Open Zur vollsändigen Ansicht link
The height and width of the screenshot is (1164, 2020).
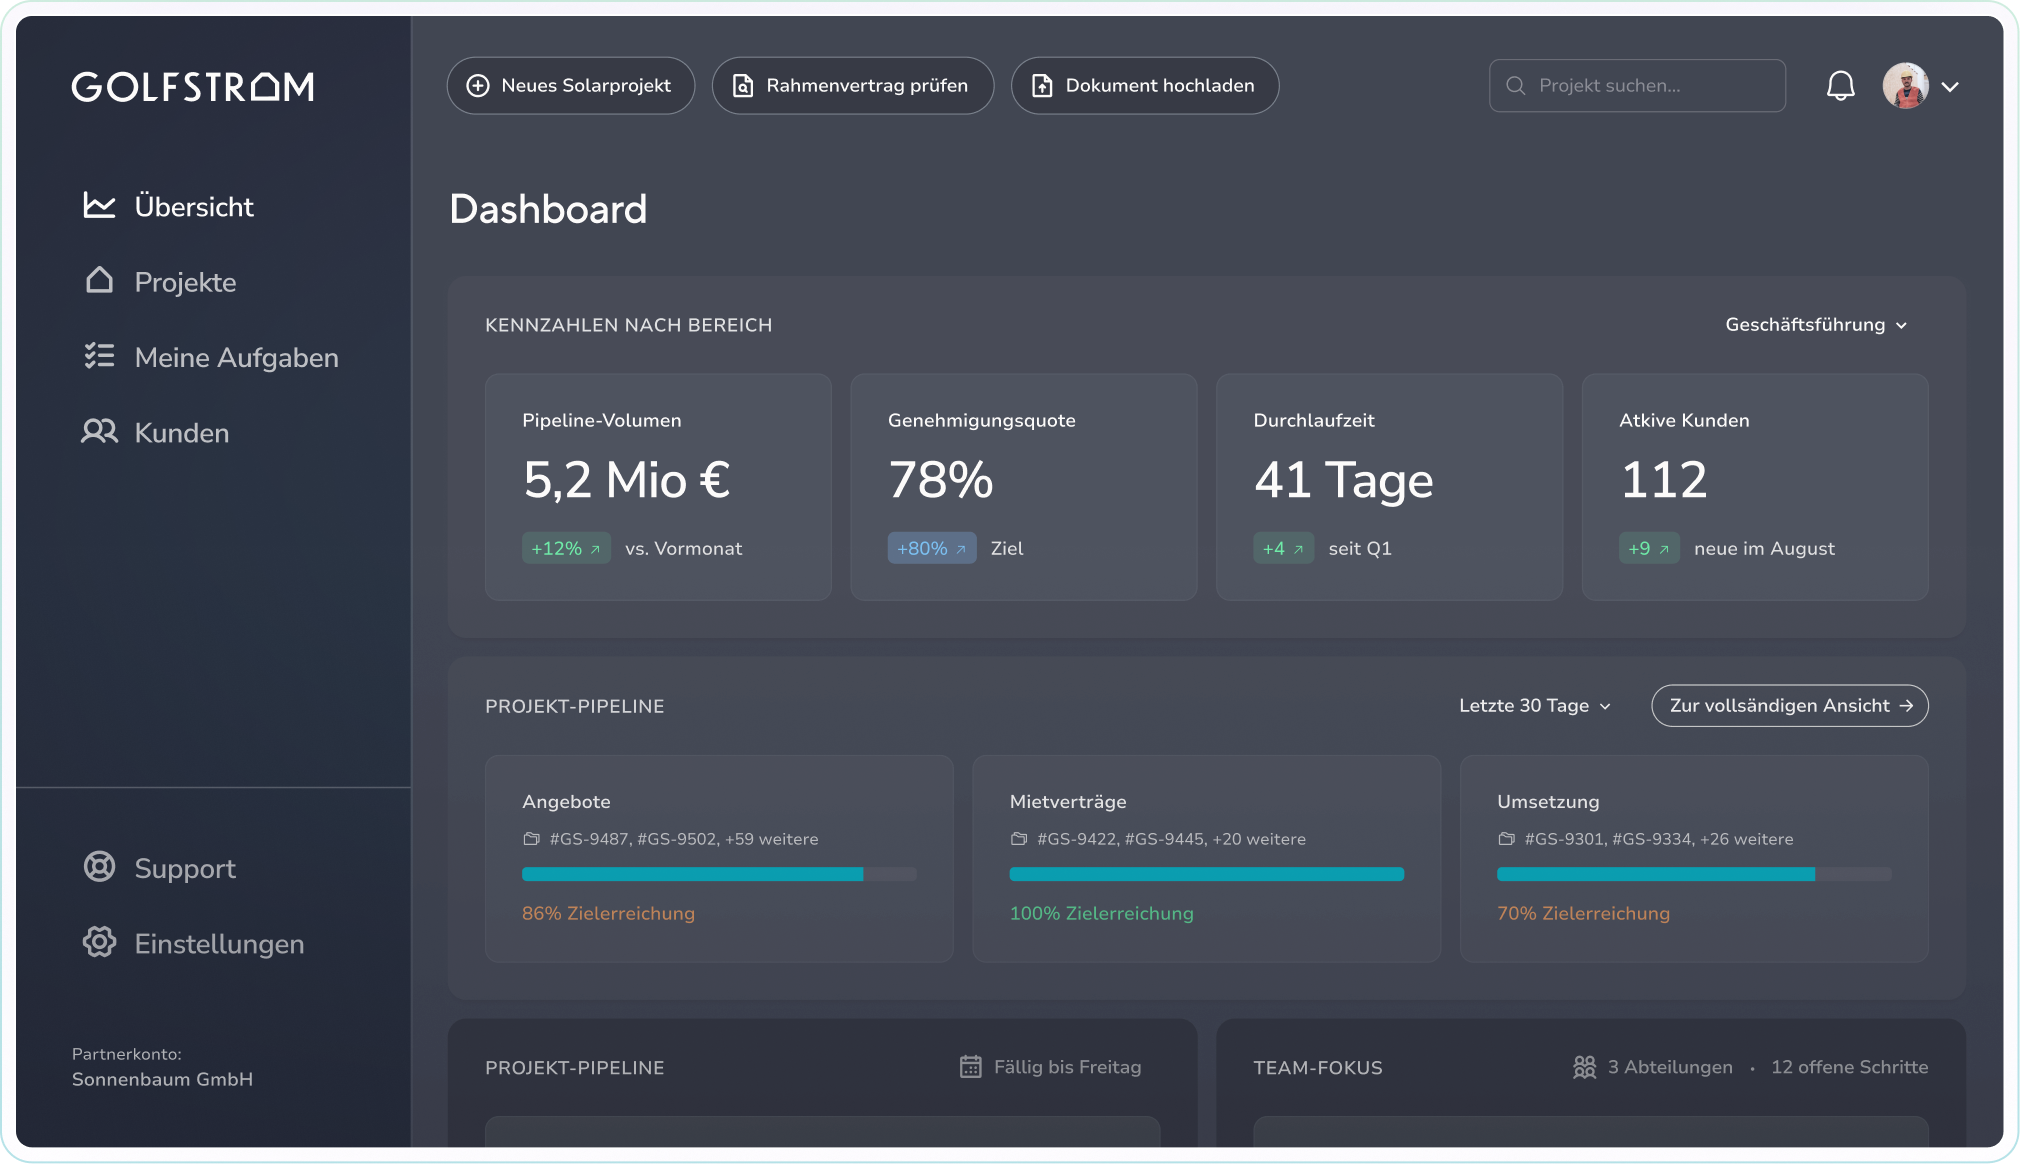(1789, 705)
